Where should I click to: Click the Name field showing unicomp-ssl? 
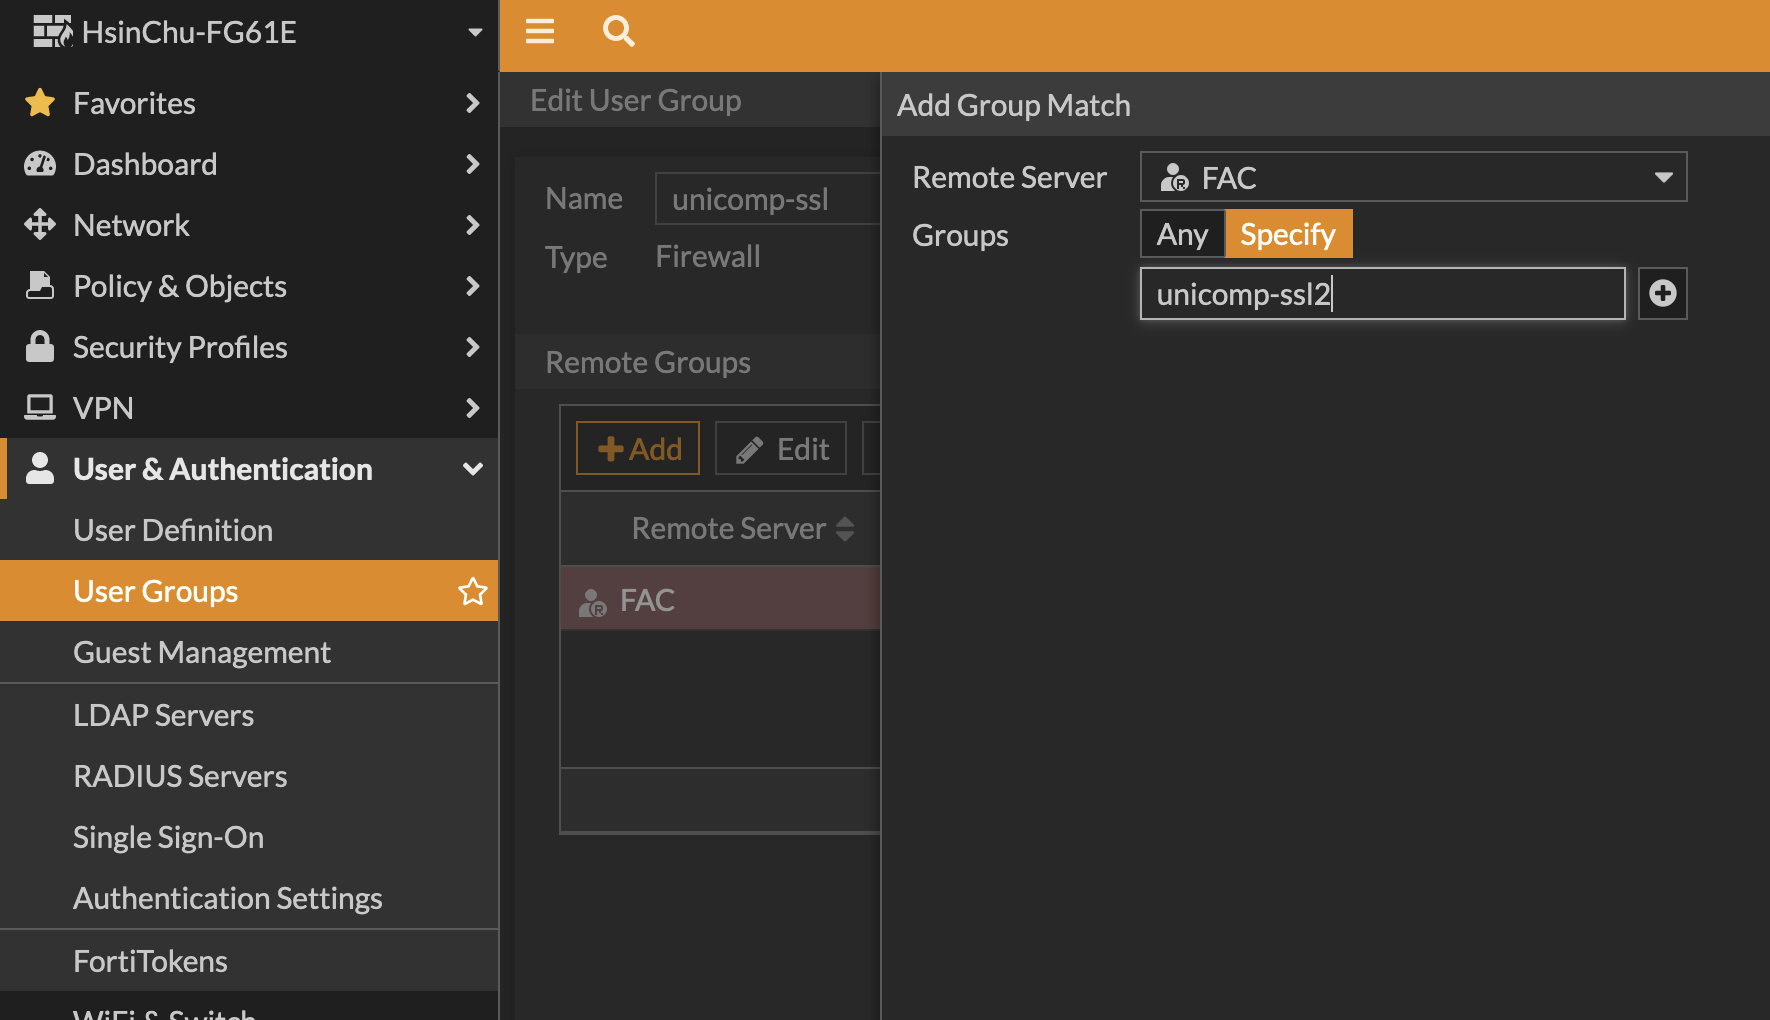pyautogui.click(x=767, y=199)
